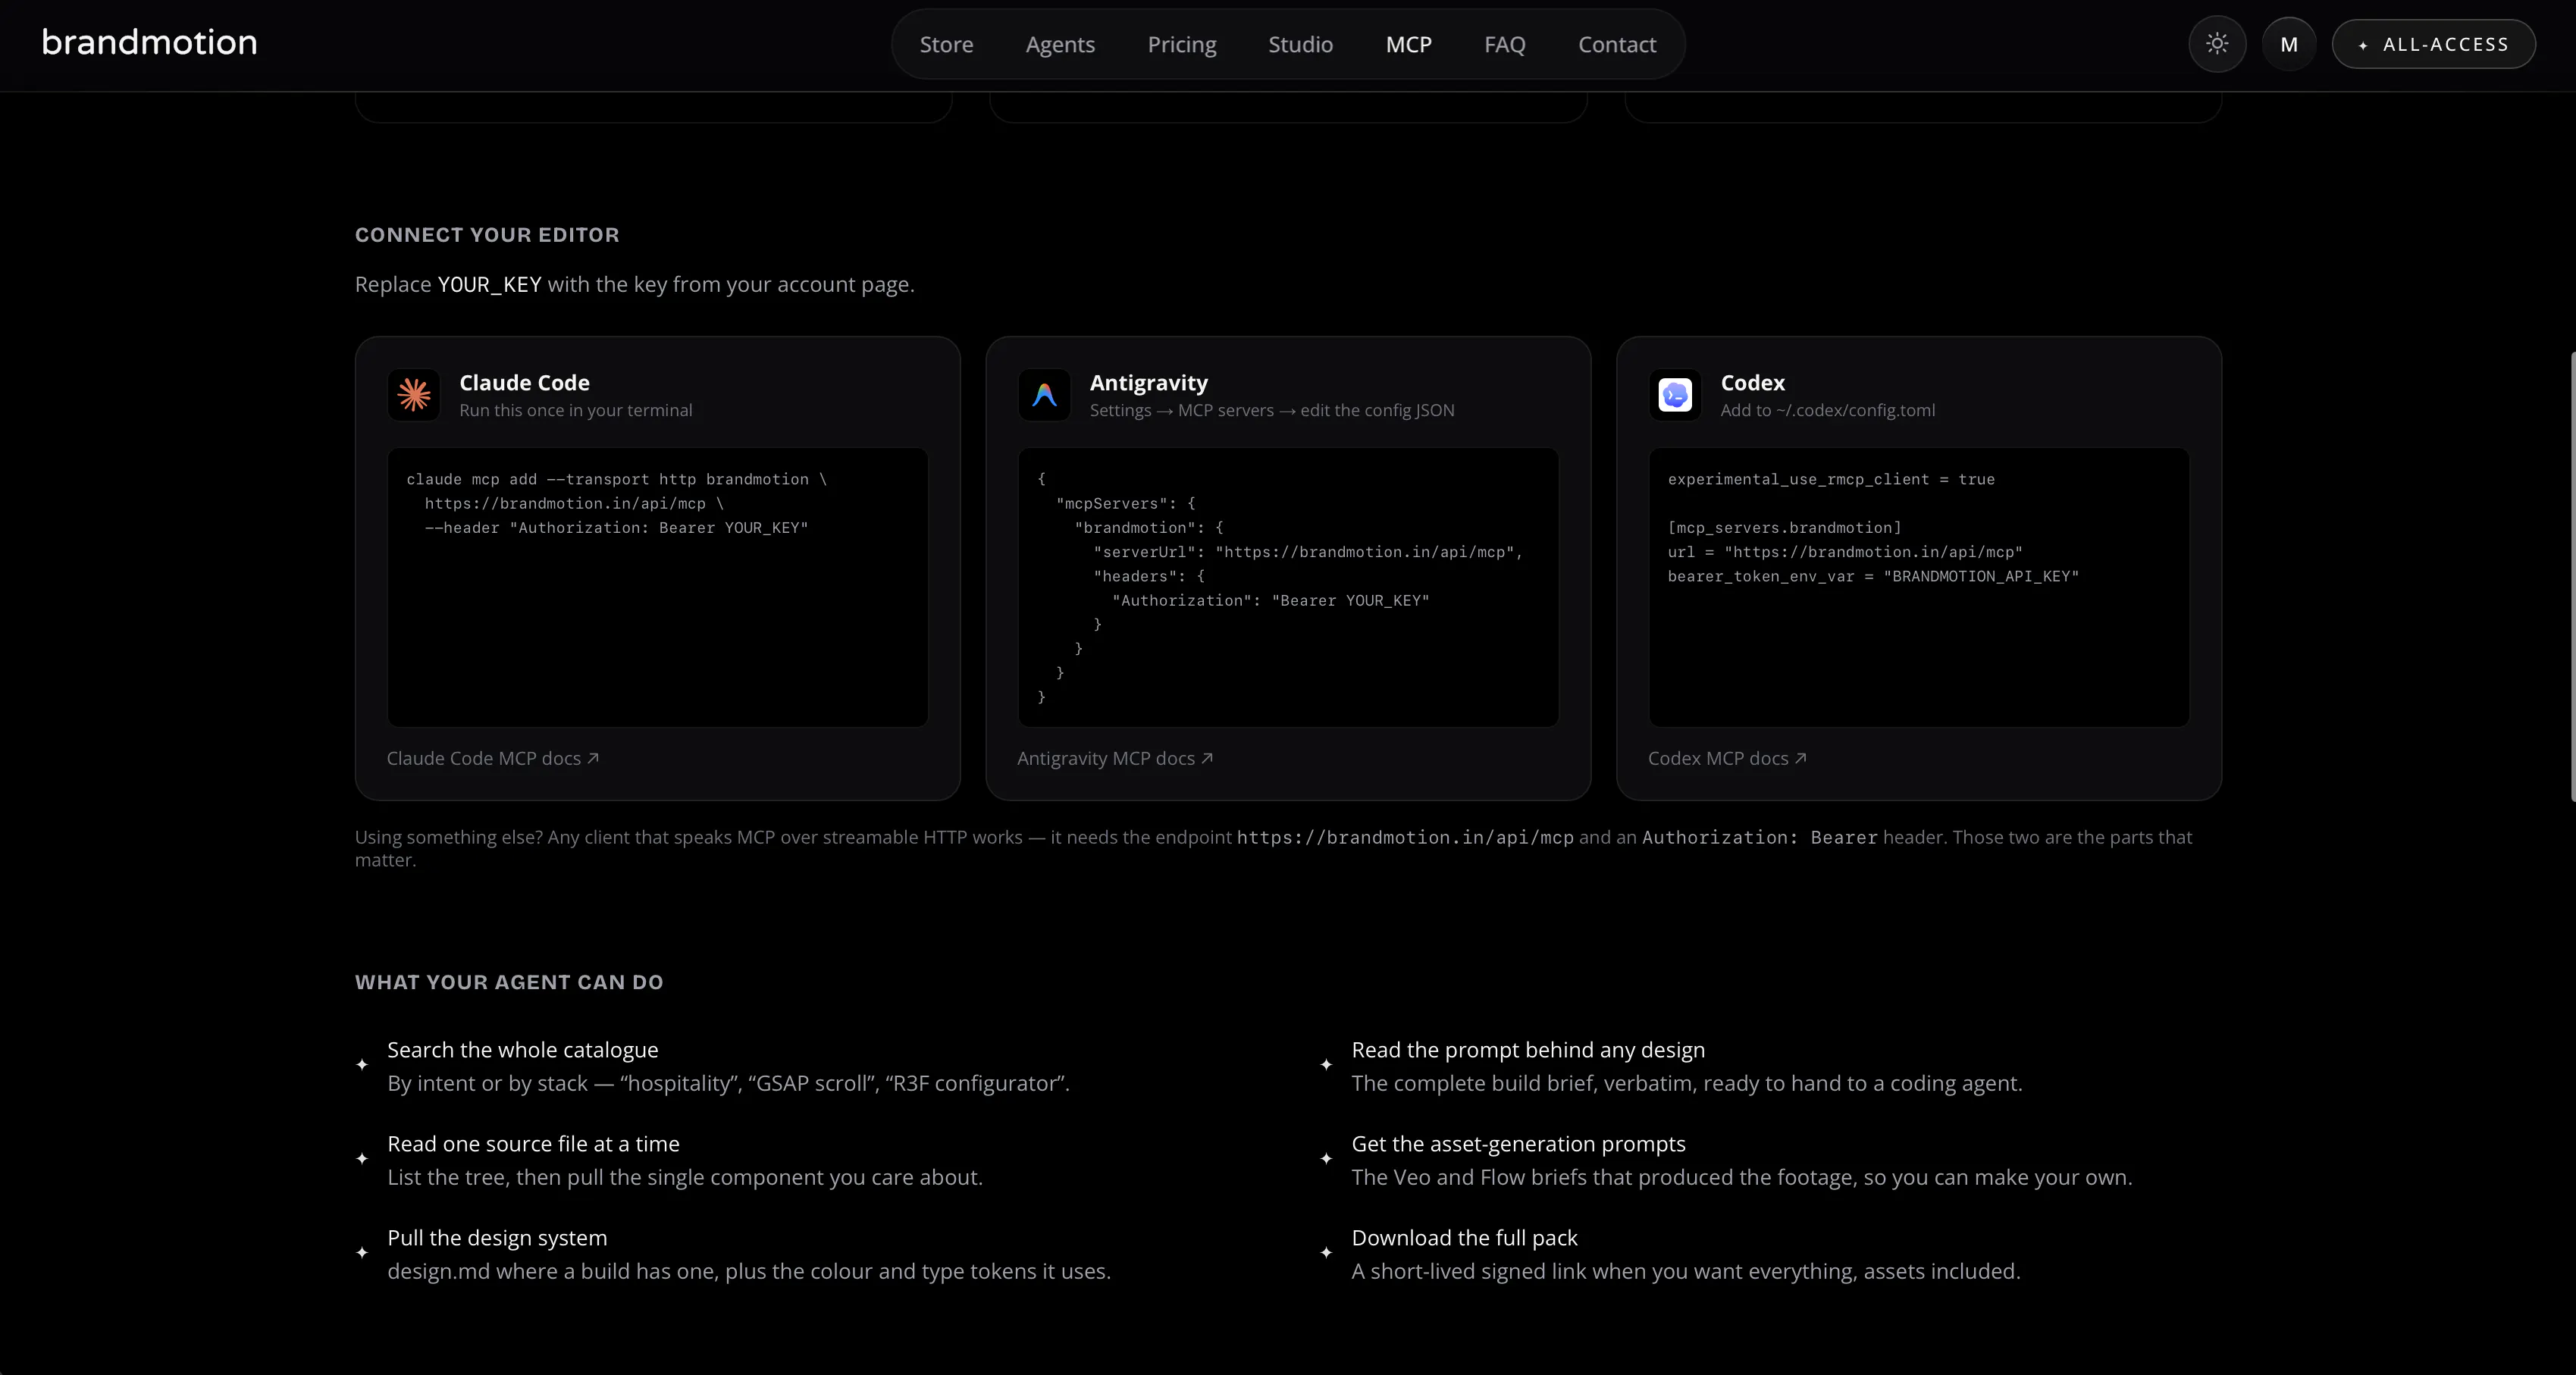Open the Pricing nav item
This screenshot has width=2576, height=1375.
[1181, 44]
